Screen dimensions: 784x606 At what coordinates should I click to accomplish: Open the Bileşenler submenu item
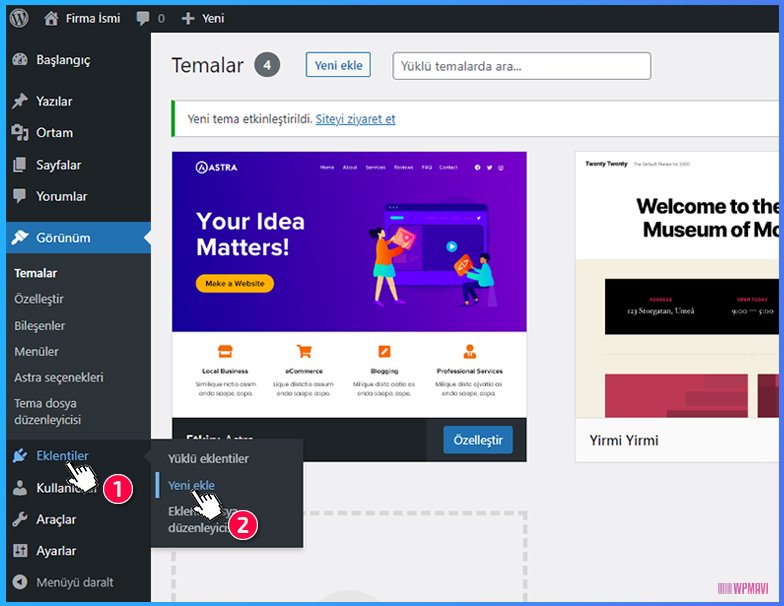(x=40, y=326)
